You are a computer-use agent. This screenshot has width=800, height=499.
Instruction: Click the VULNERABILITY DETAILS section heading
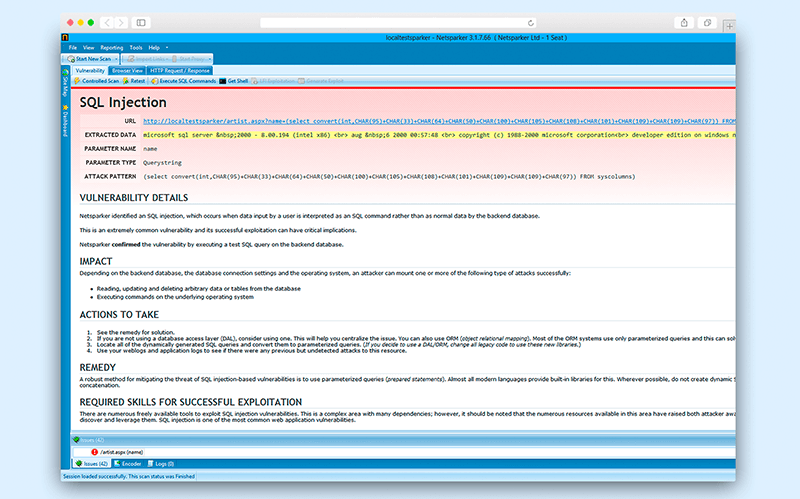pyautogui.click(x=134, y=198)
